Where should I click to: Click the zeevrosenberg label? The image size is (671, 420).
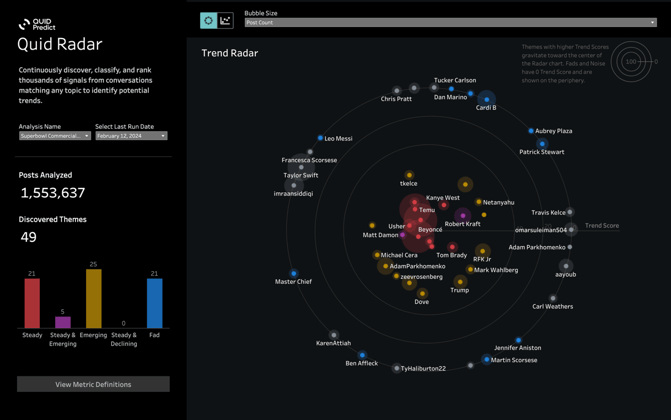point(422,277)
